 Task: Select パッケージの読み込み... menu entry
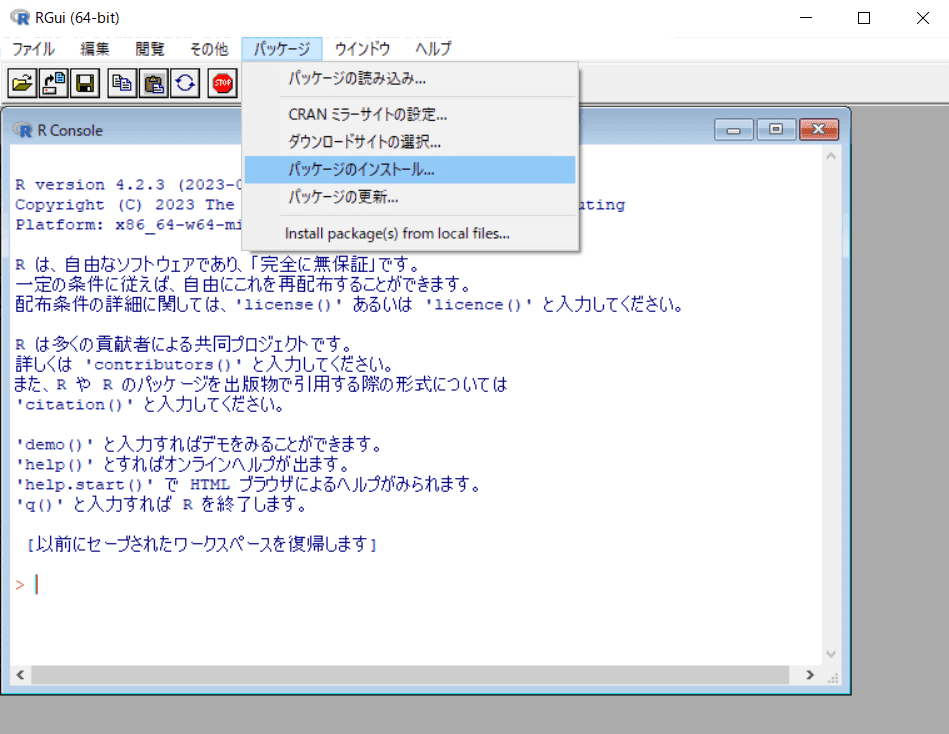pyautogui.click(x=410, y=79)
